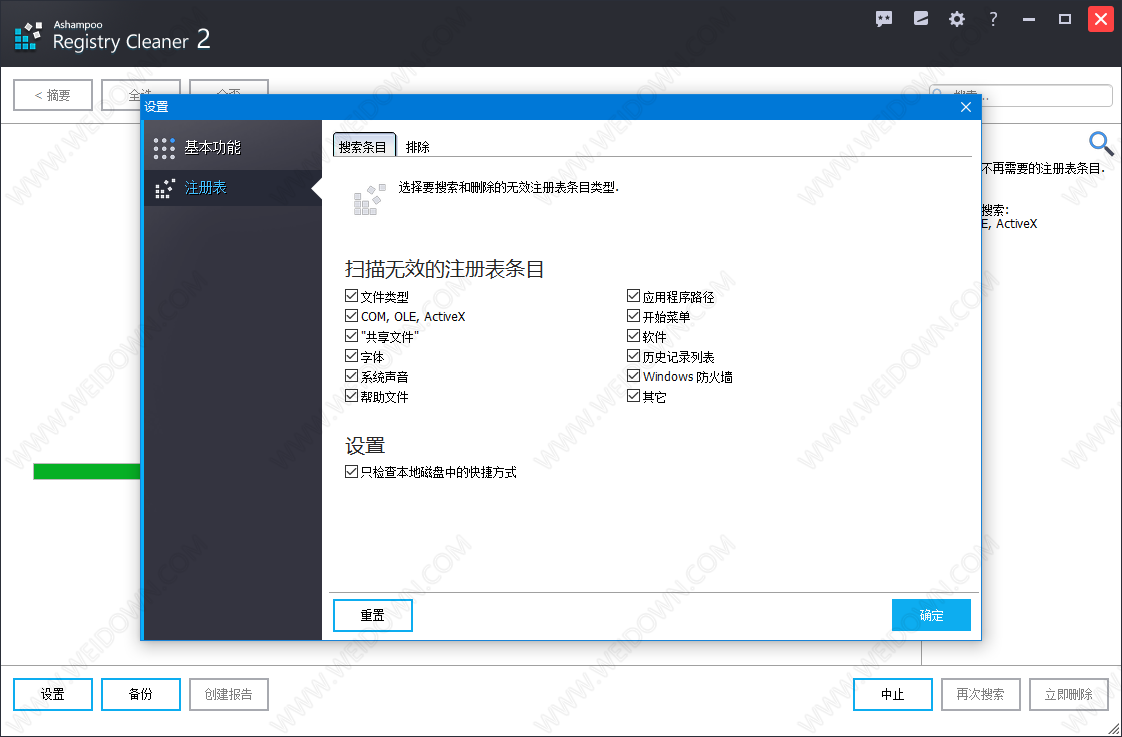
Task: Click the Ashampoo Registry Cleaner logo
Action: tap(29, 36)
